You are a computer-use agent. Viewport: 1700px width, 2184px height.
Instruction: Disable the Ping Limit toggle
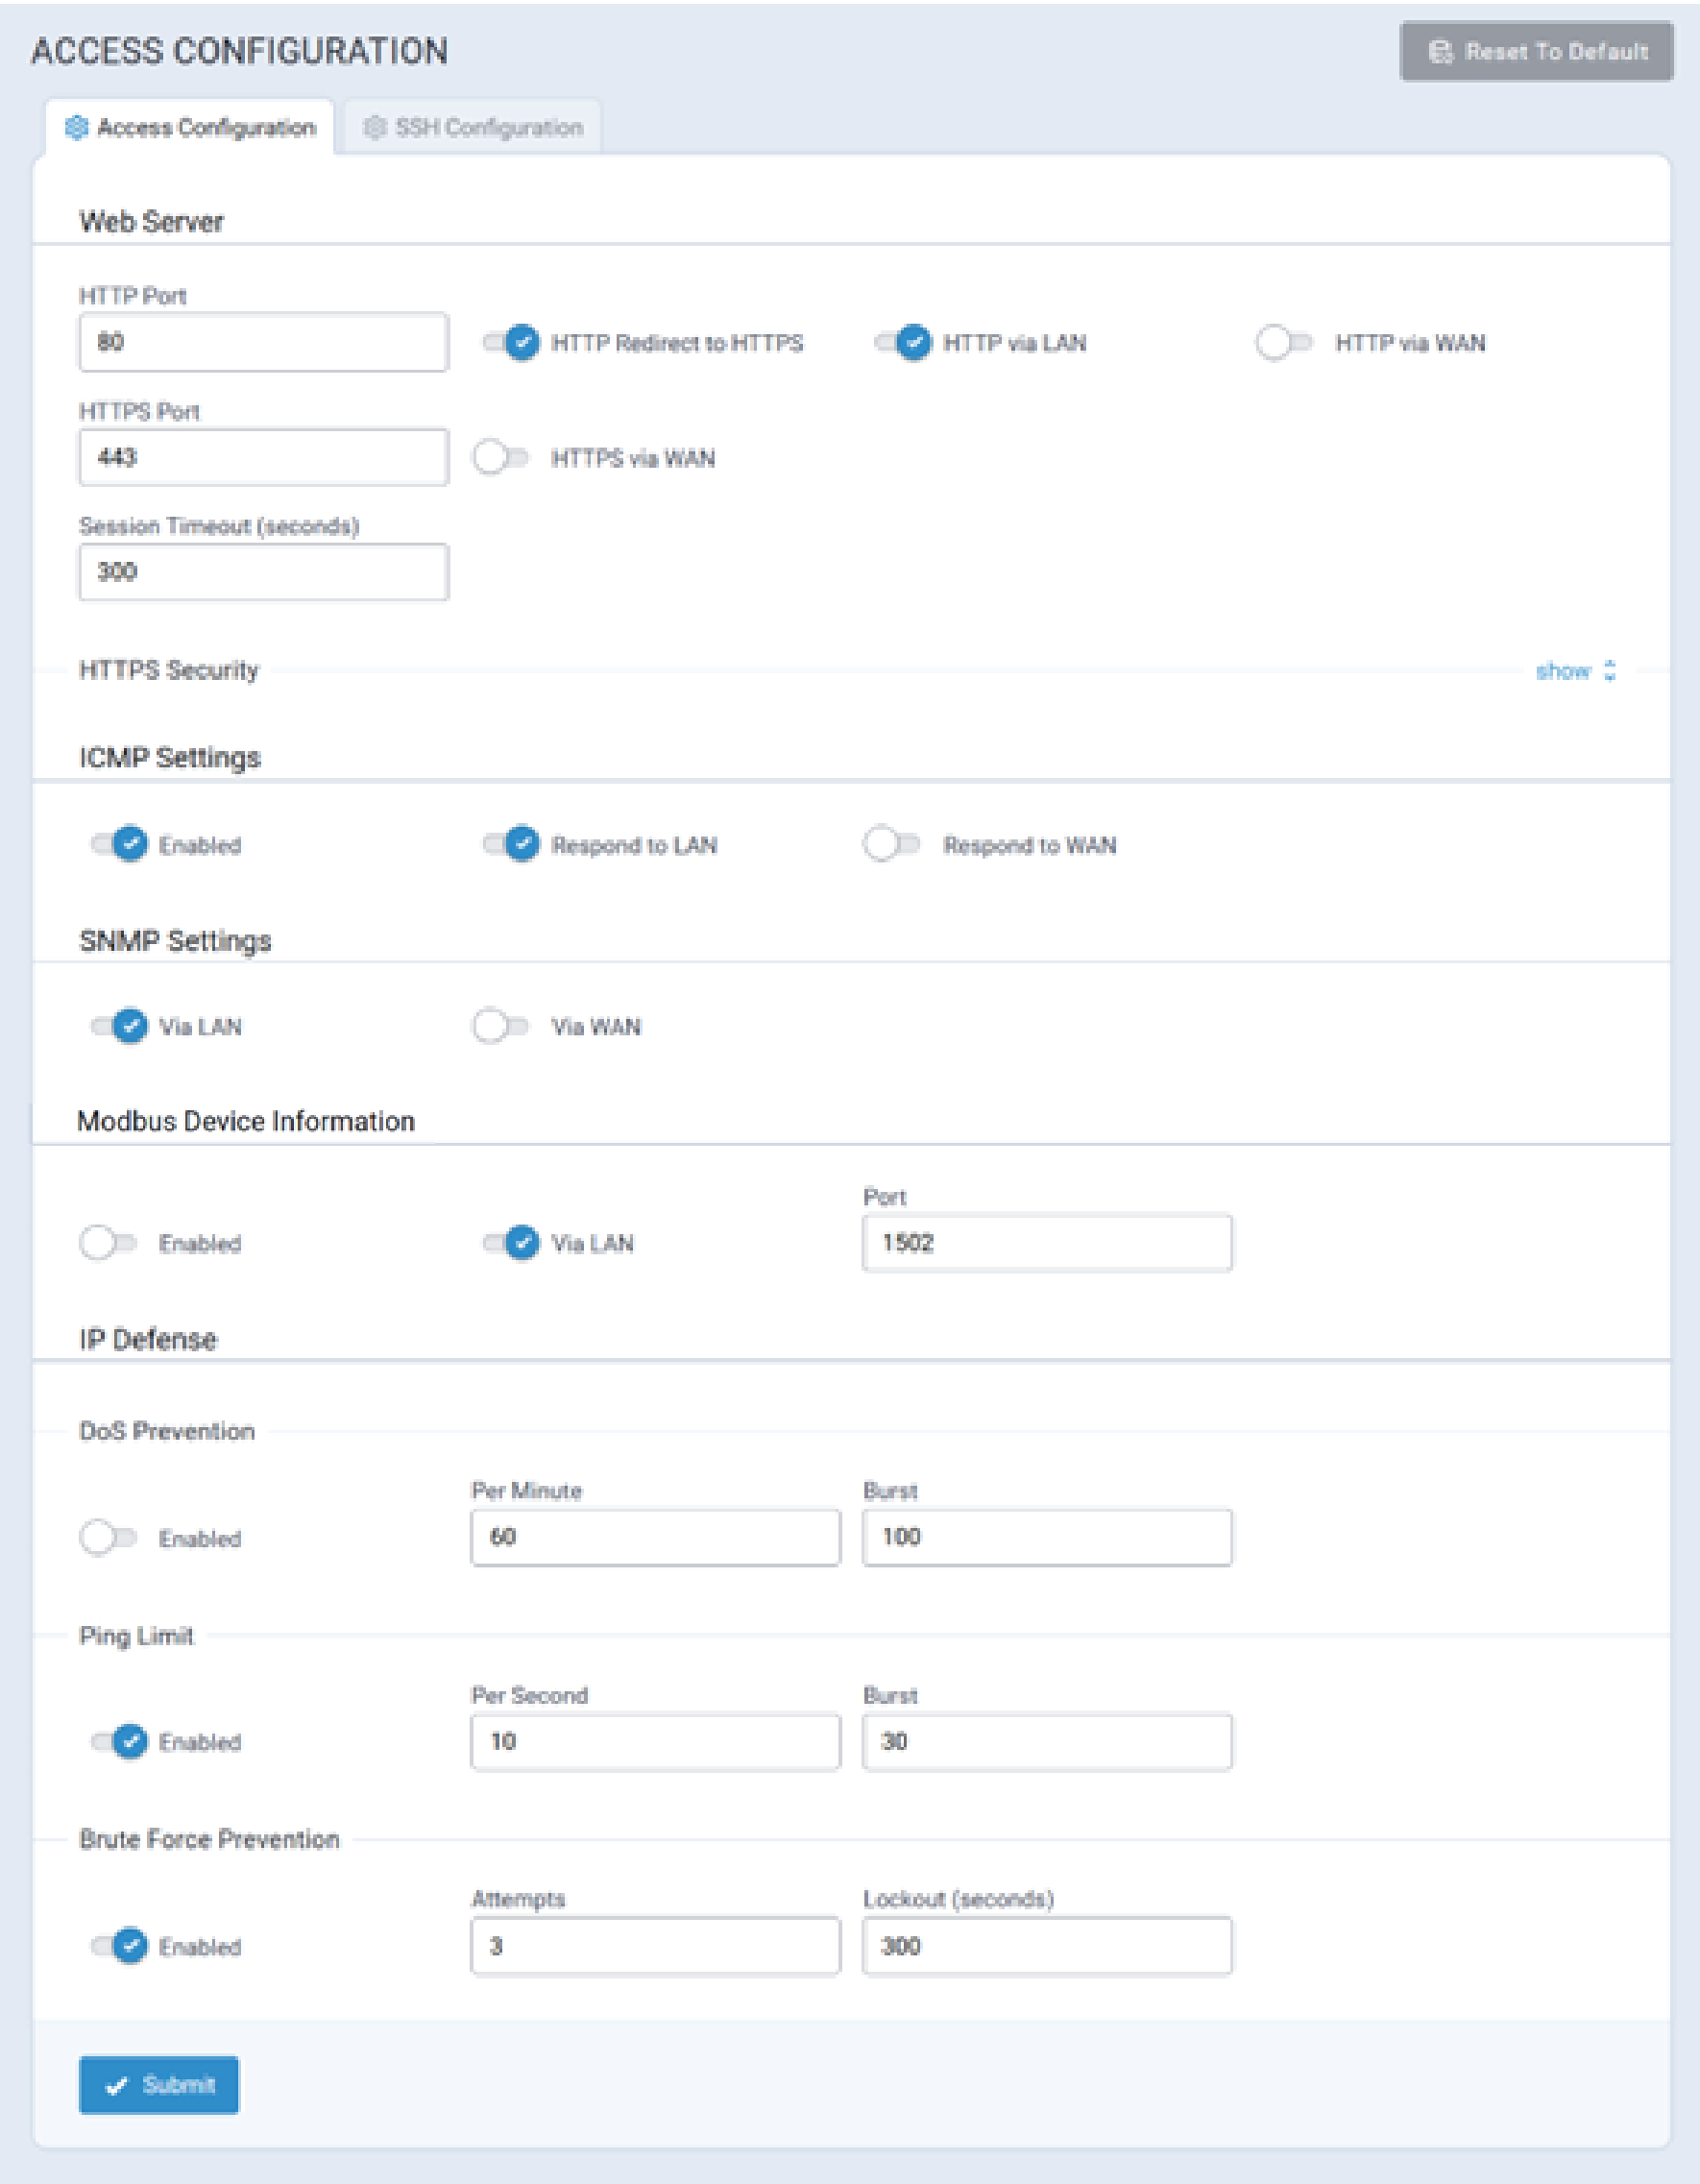tap(119, 1741)
